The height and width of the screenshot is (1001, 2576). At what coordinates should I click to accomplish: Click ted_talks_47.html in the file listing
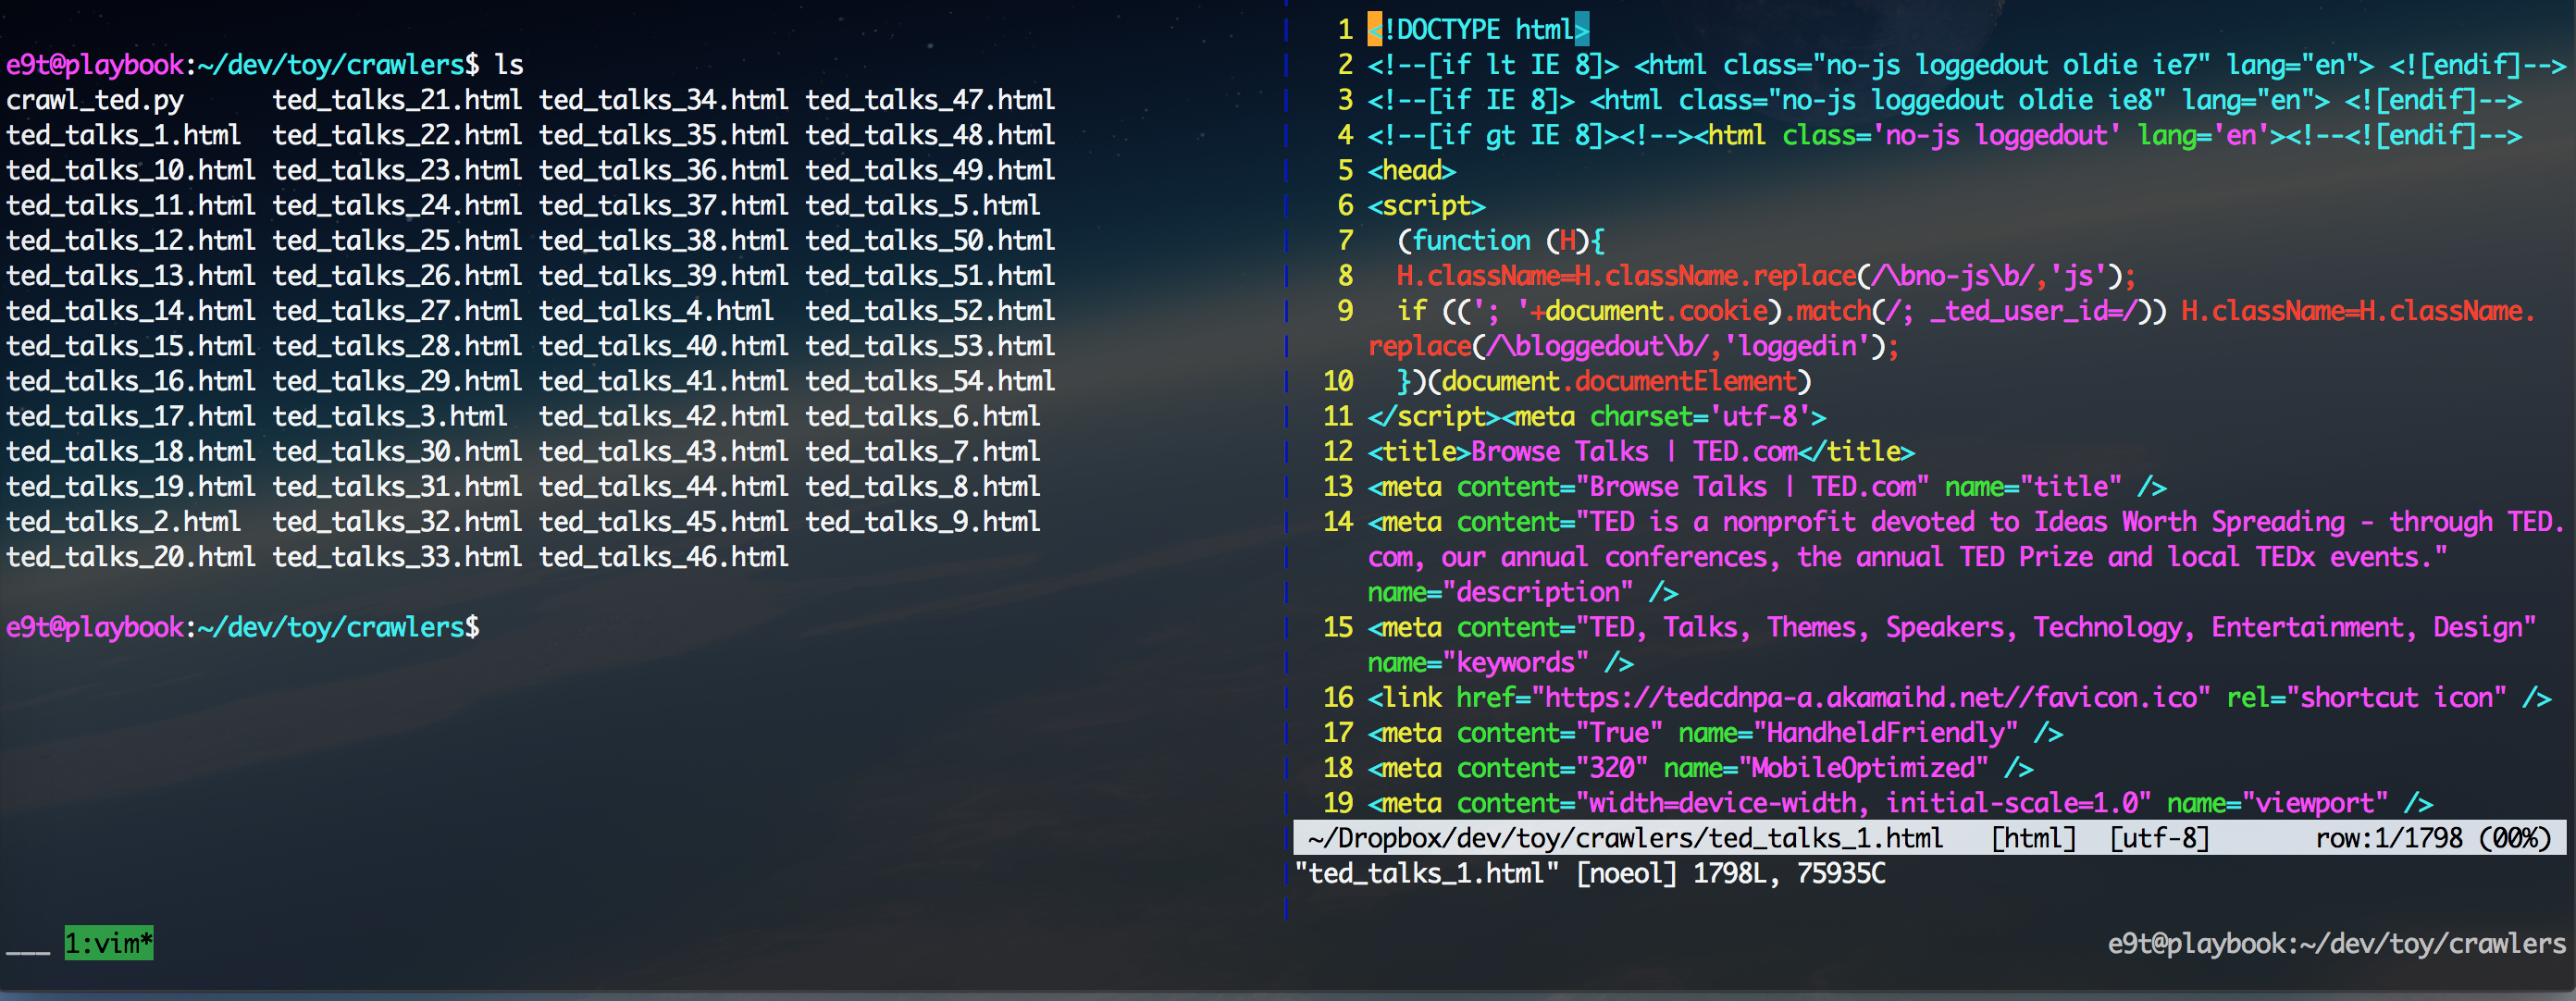(x=930, y=100)
